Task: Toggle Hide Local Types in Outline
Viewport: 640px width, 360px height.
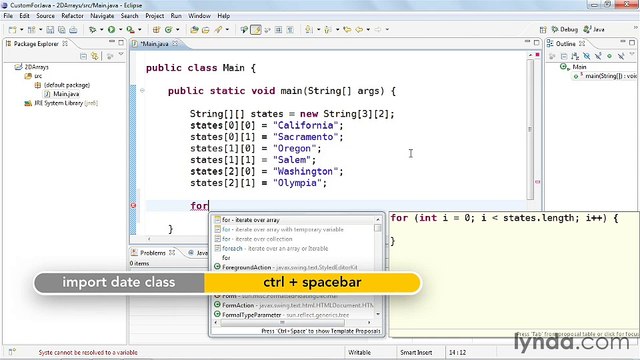Action: point(621,56)
